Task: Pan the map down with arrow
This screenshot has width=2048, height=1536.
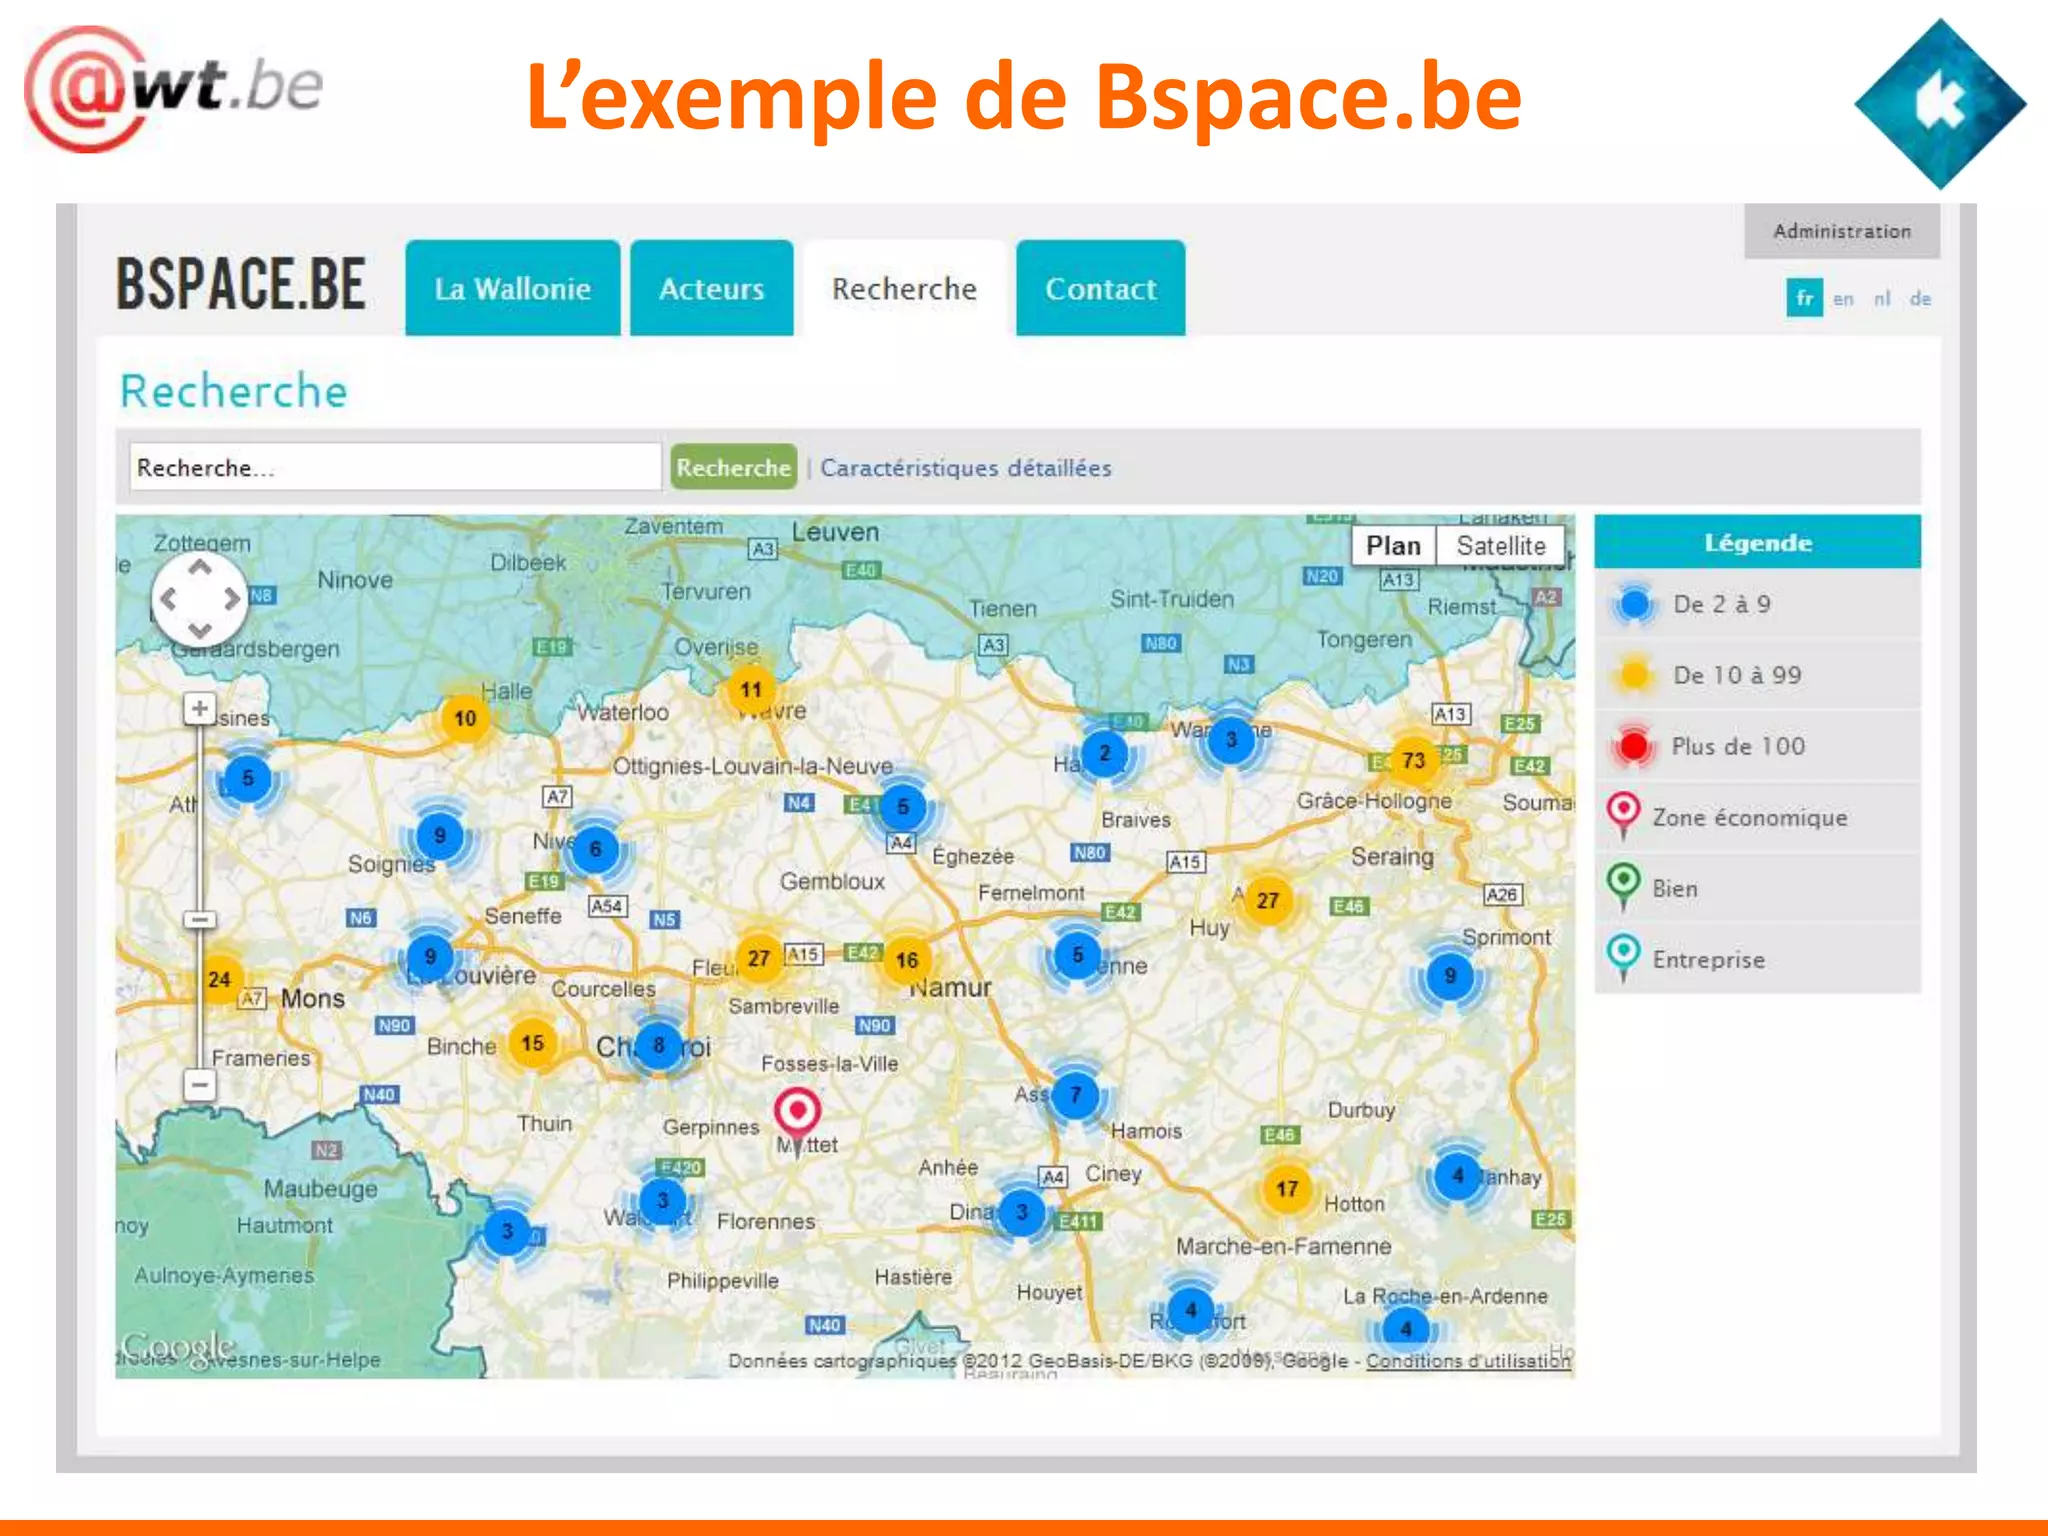Action: click(x=200, y=630)
